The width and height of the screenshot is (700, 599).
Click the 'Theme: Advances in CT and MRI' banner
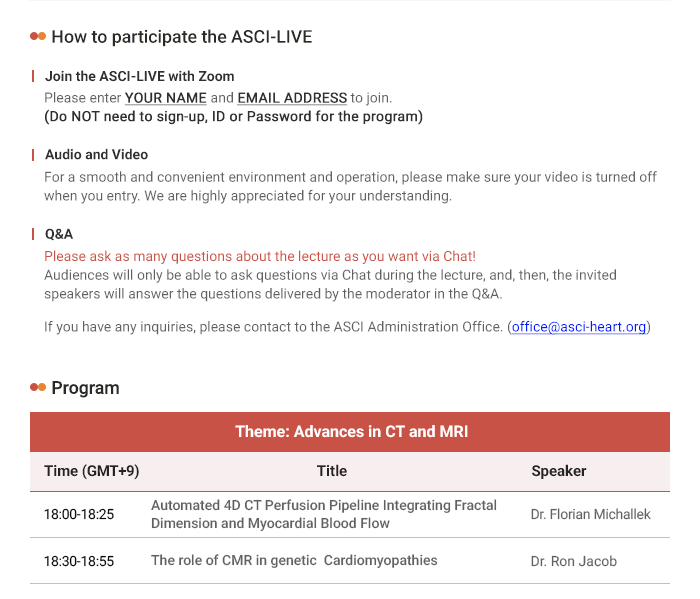pyautogui.click(x=350, y=432)
